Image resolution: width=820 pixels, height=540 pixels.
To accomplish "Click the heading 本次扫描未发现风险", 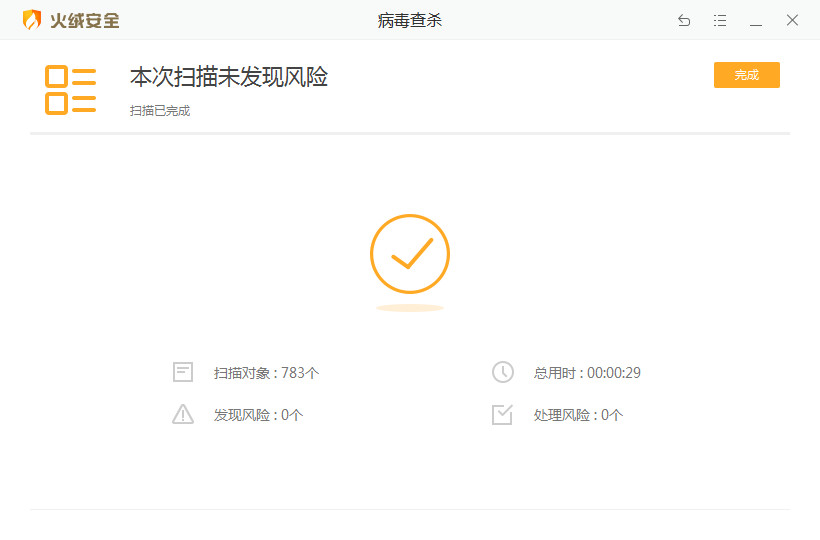I will coord(229,77).
